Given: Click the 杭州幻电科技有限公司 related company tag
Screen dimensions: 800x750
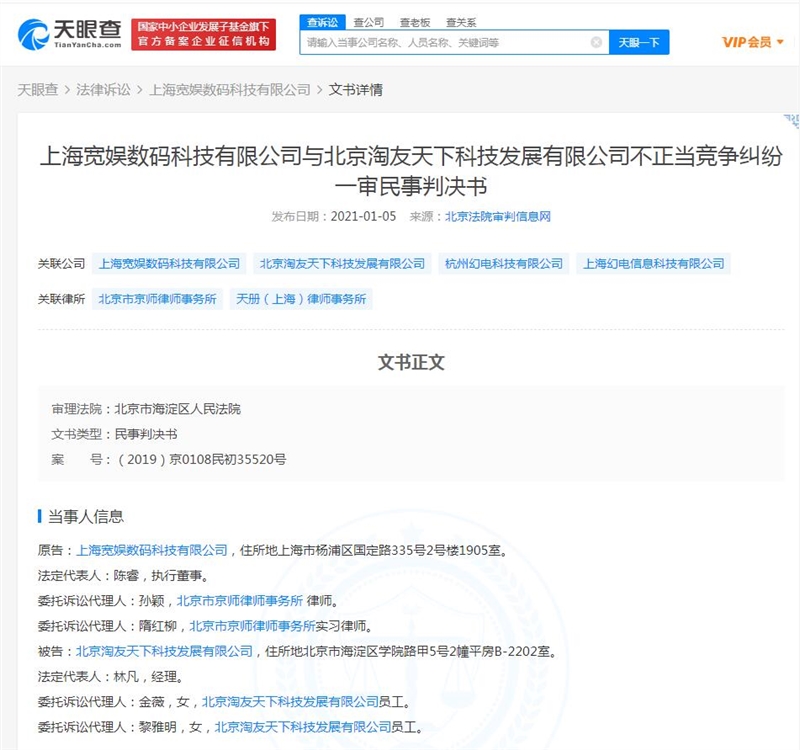Looking at the screenshot, I should (504, 264).
